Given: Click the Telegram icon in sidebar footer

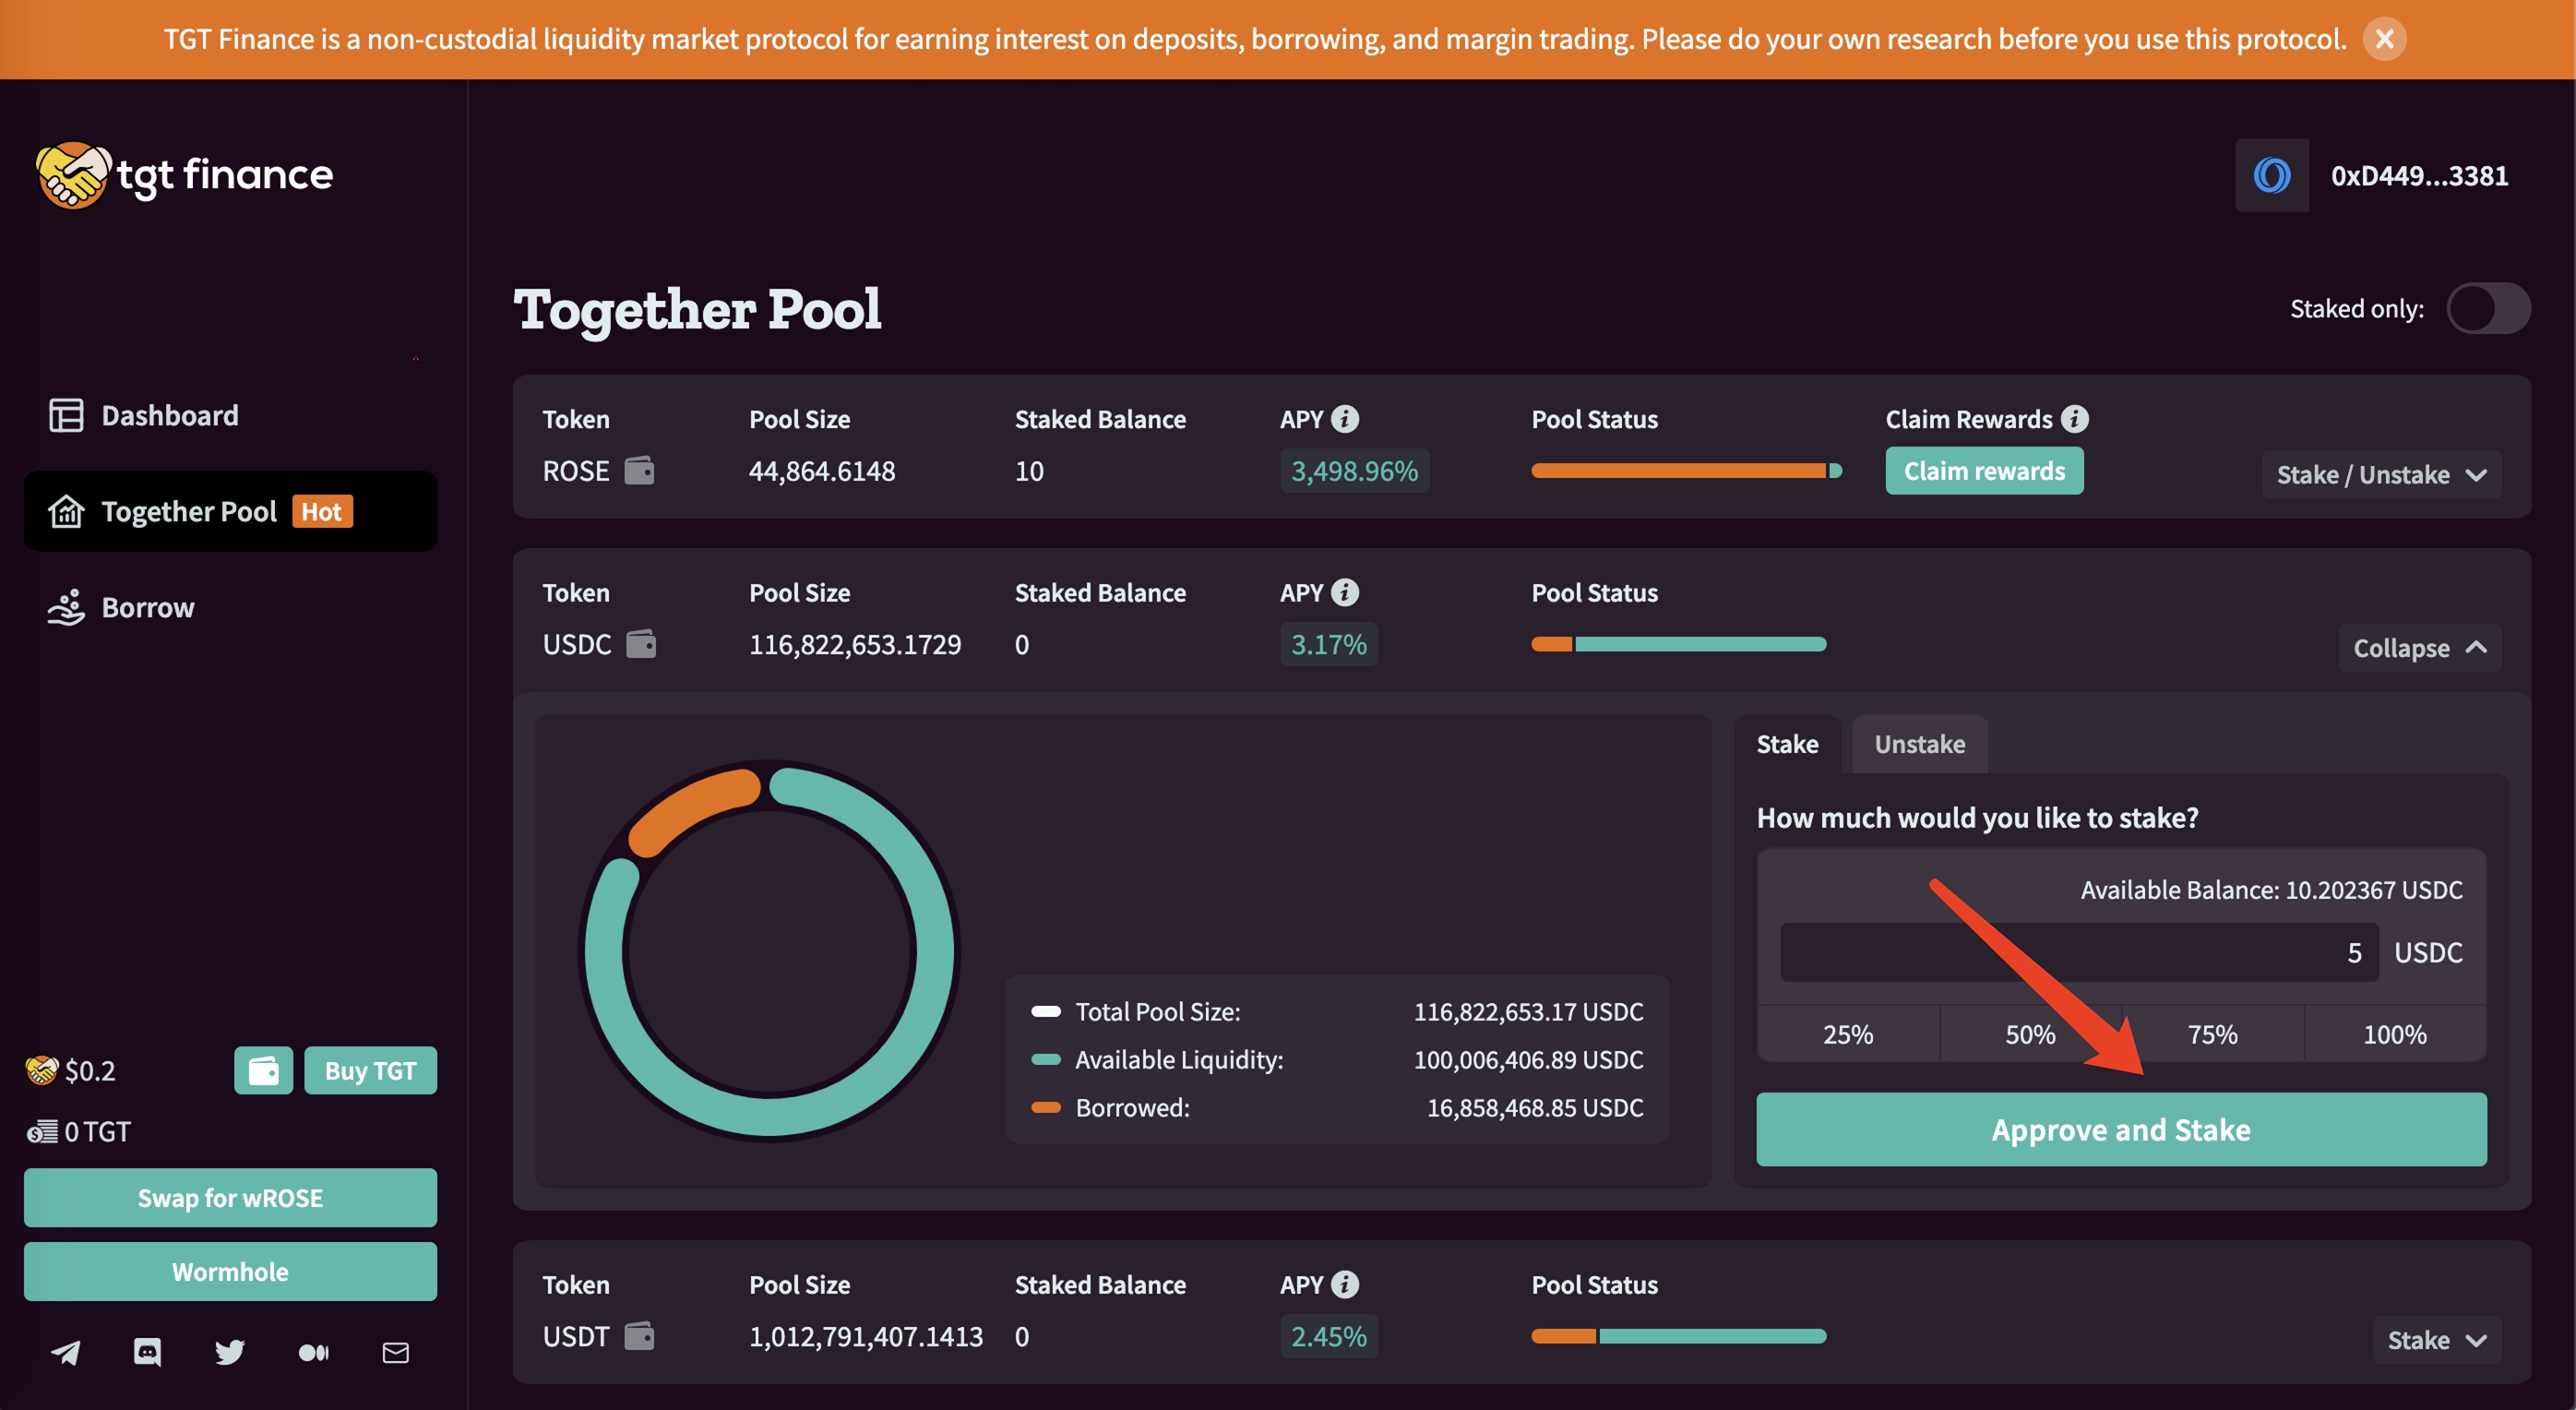Looking at the screenshot, I should pyautogui.click(x=66, y=1352).
